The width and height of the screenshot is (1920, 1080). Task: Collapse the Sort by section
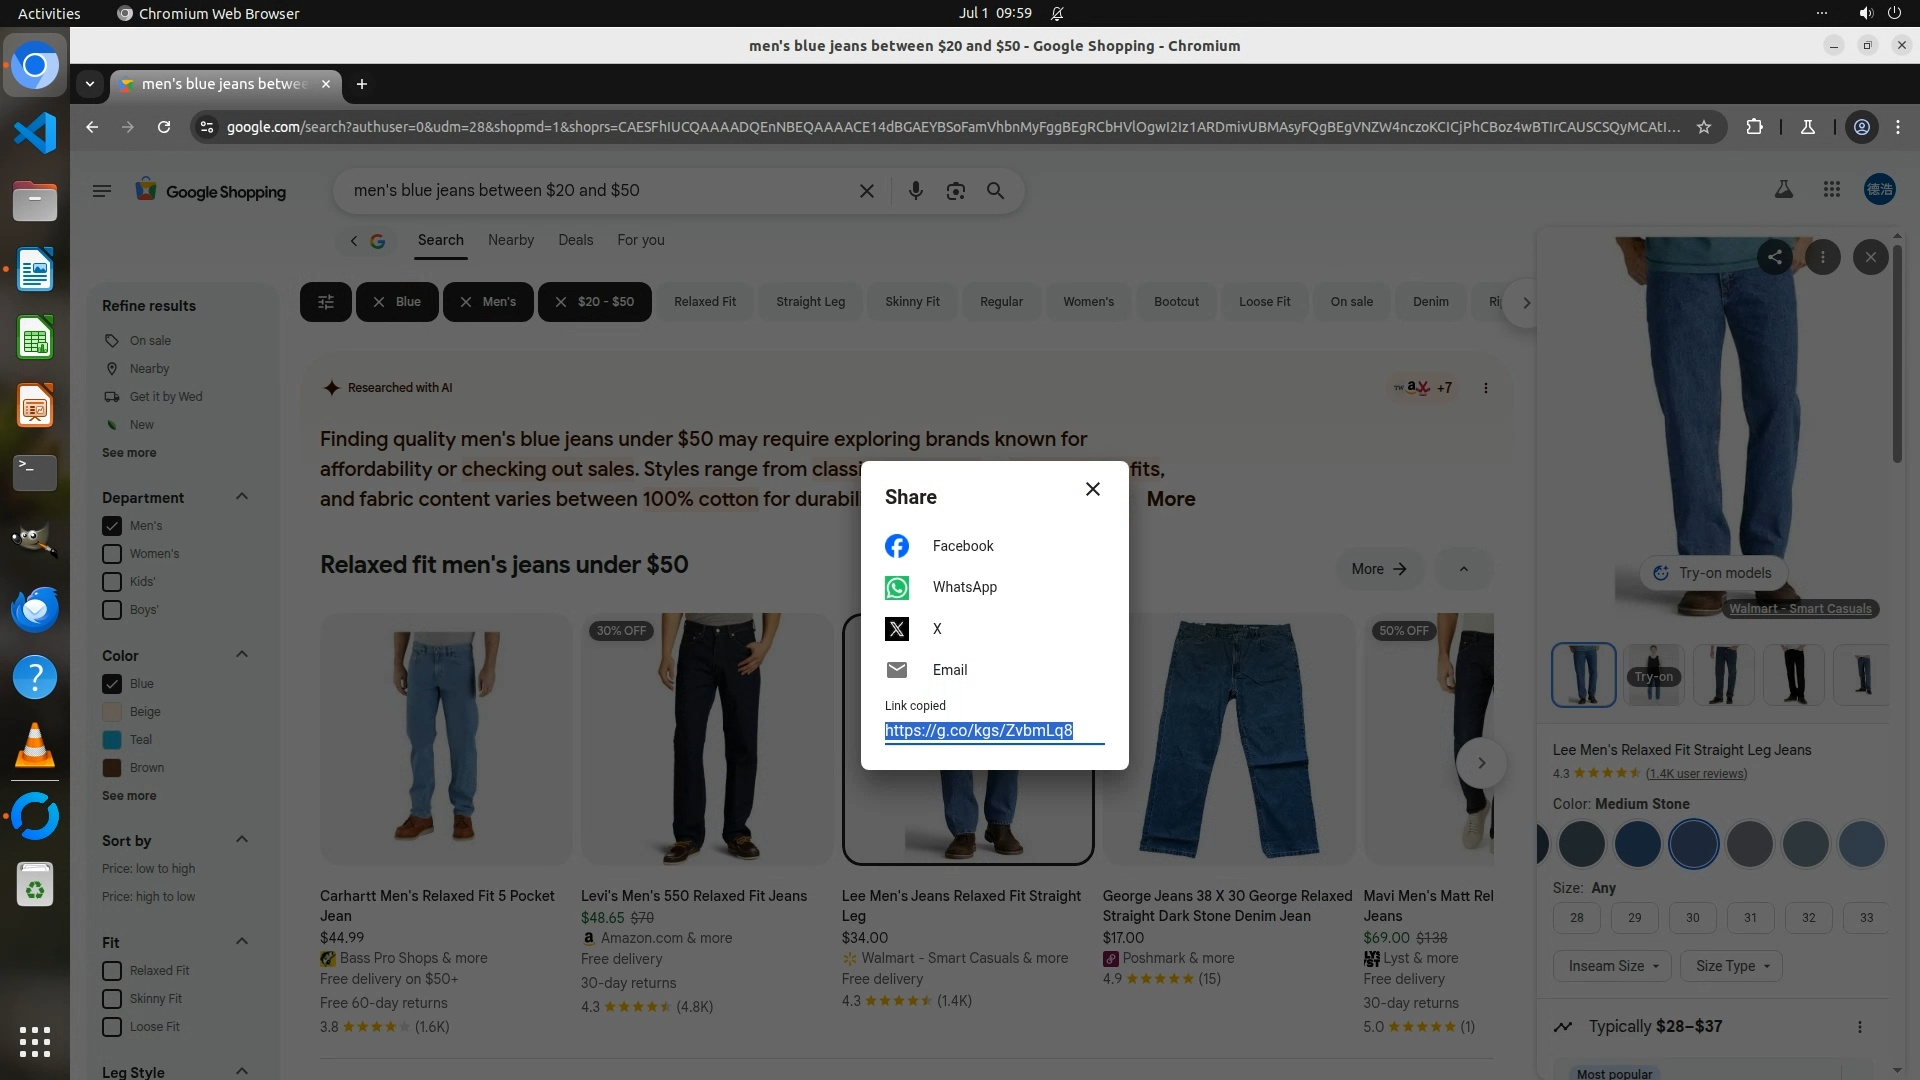(241, 840)
